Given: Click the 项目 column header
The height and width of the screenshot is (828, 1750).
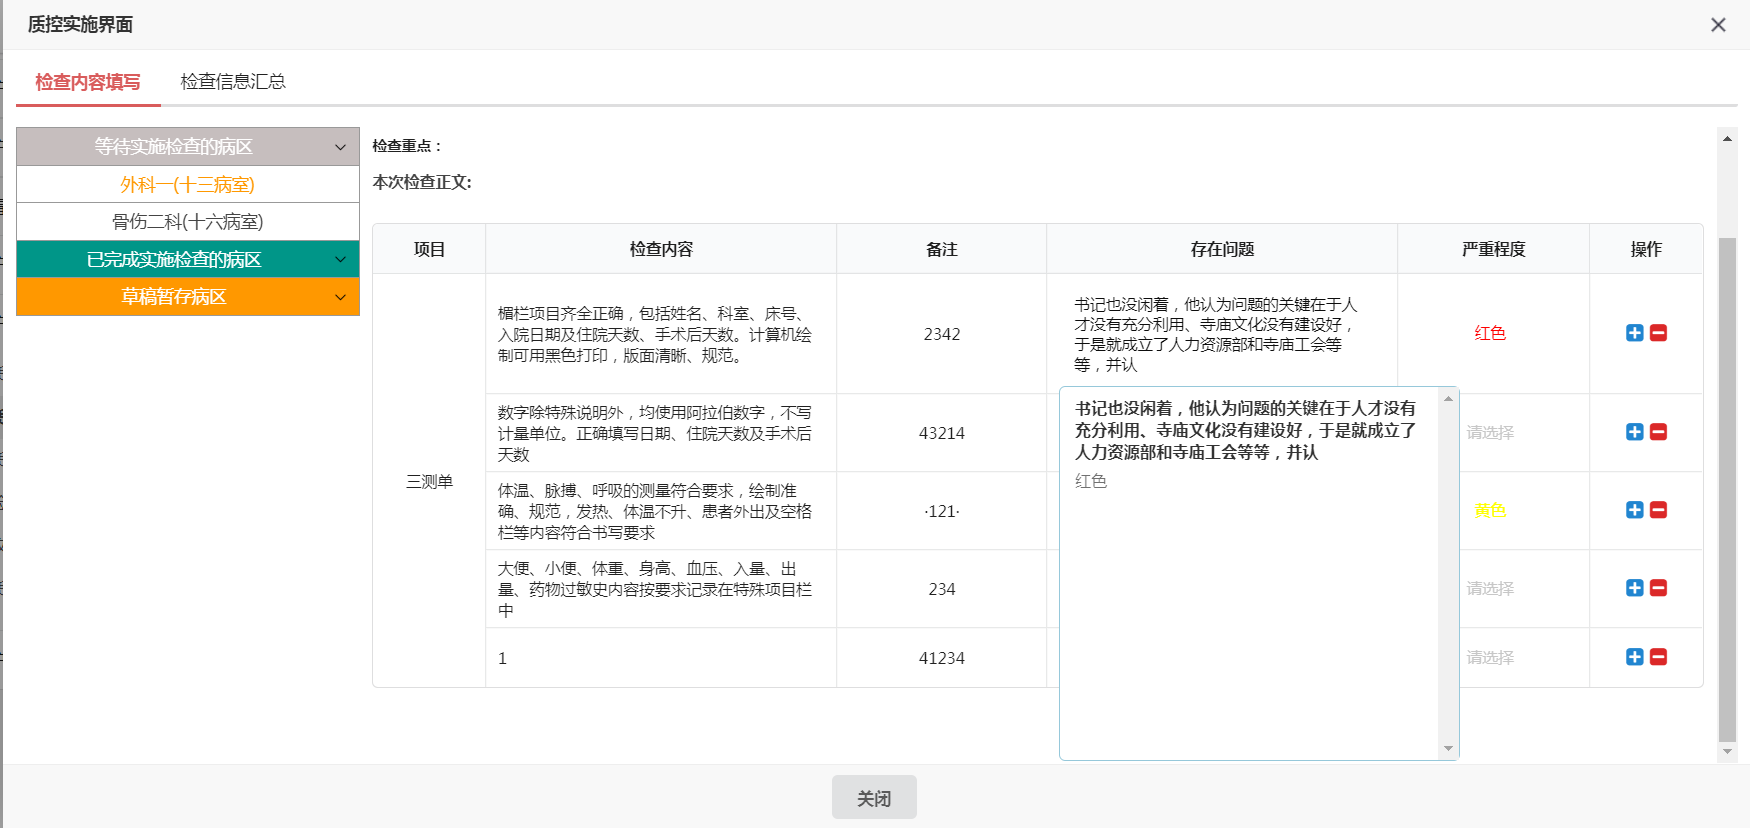Looking at the screenshot, I should (x=429, y=249).
